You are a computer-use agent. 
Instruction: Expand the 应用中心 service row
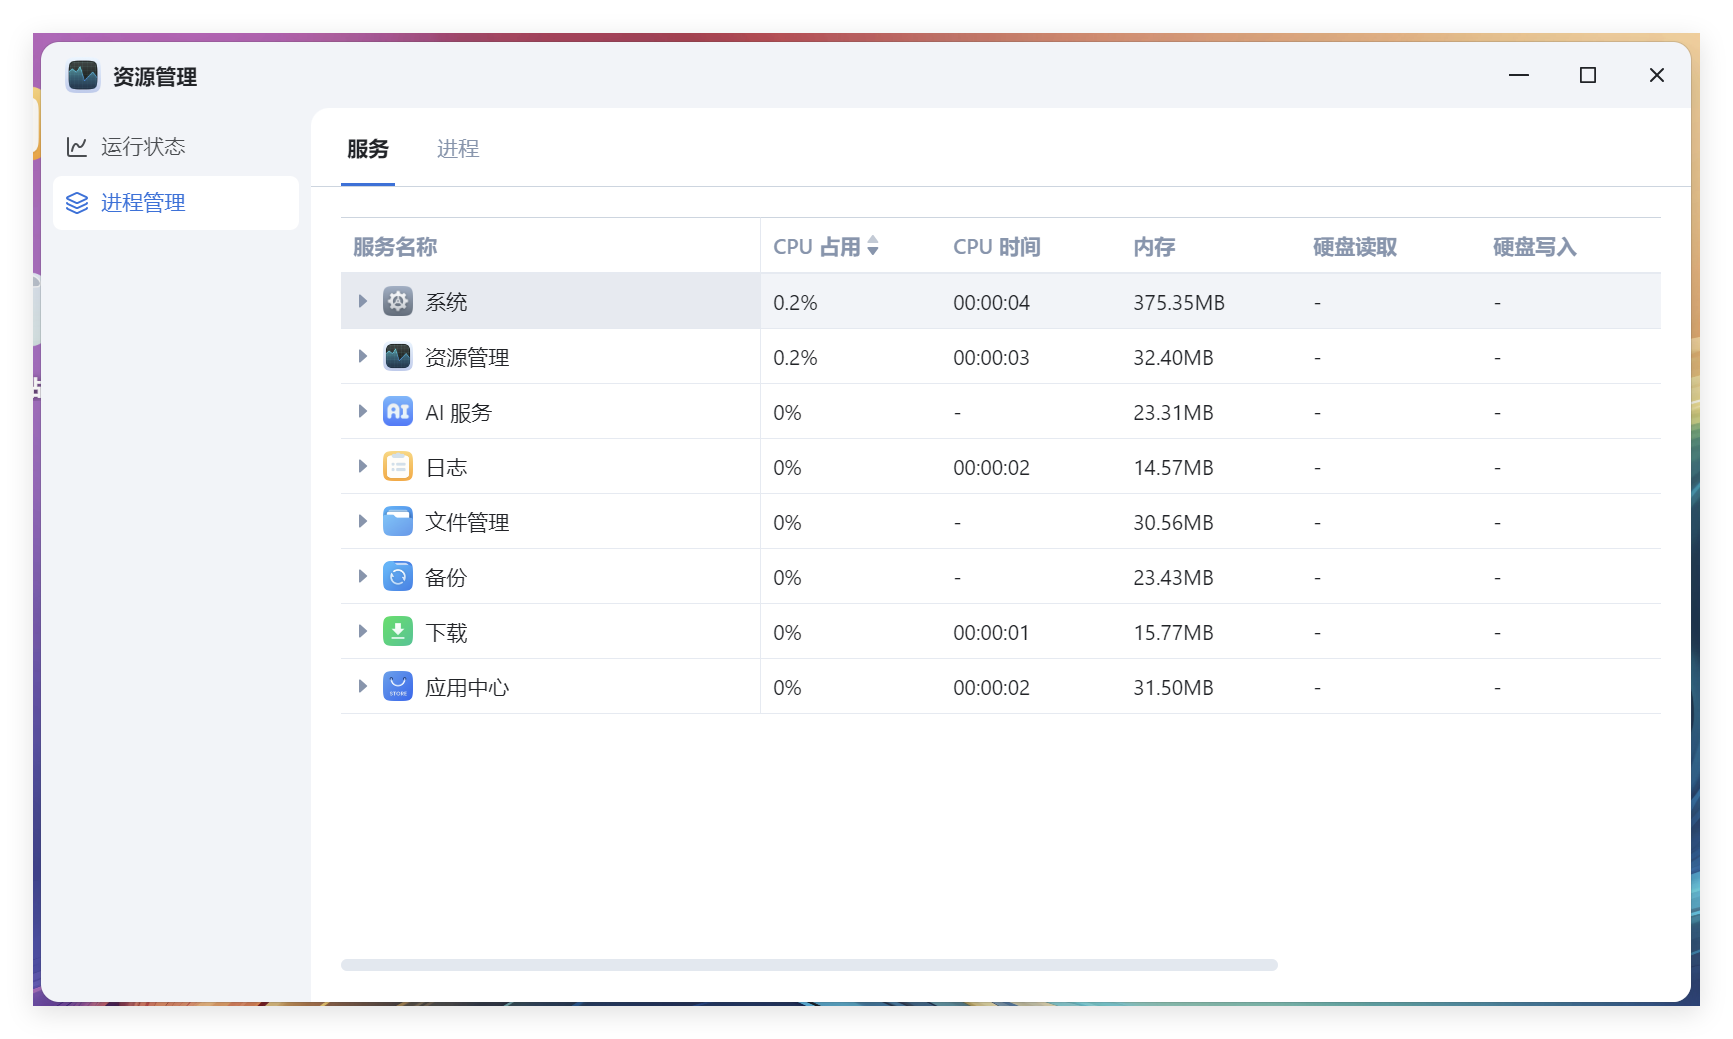(x=363, y=686)
